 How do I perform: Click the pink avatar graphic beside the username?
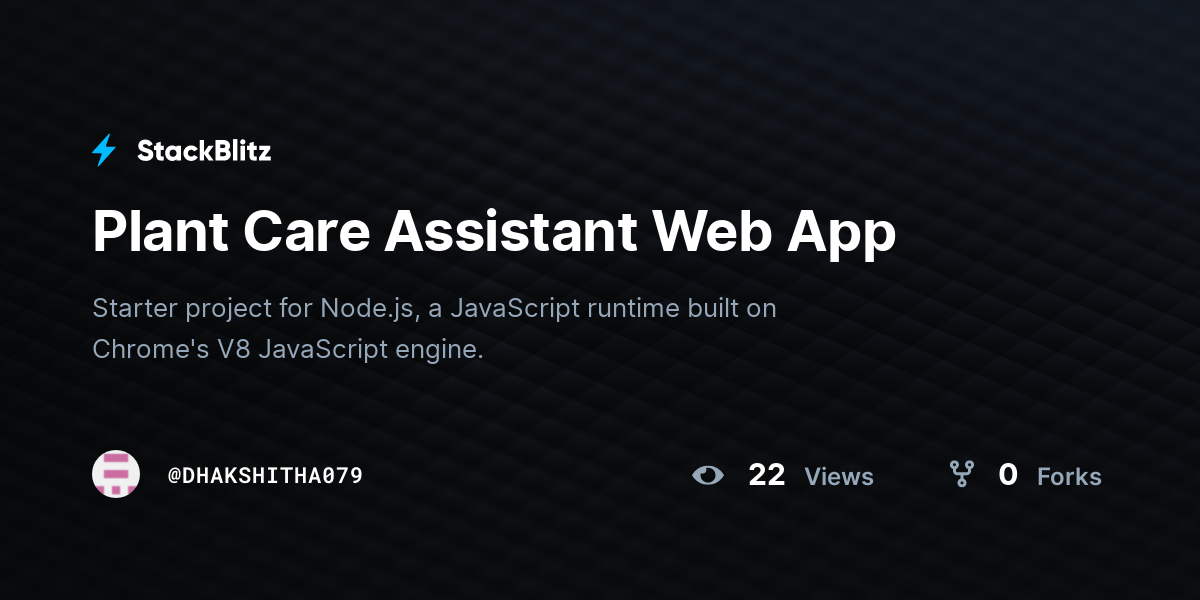(x=116, y=474)
